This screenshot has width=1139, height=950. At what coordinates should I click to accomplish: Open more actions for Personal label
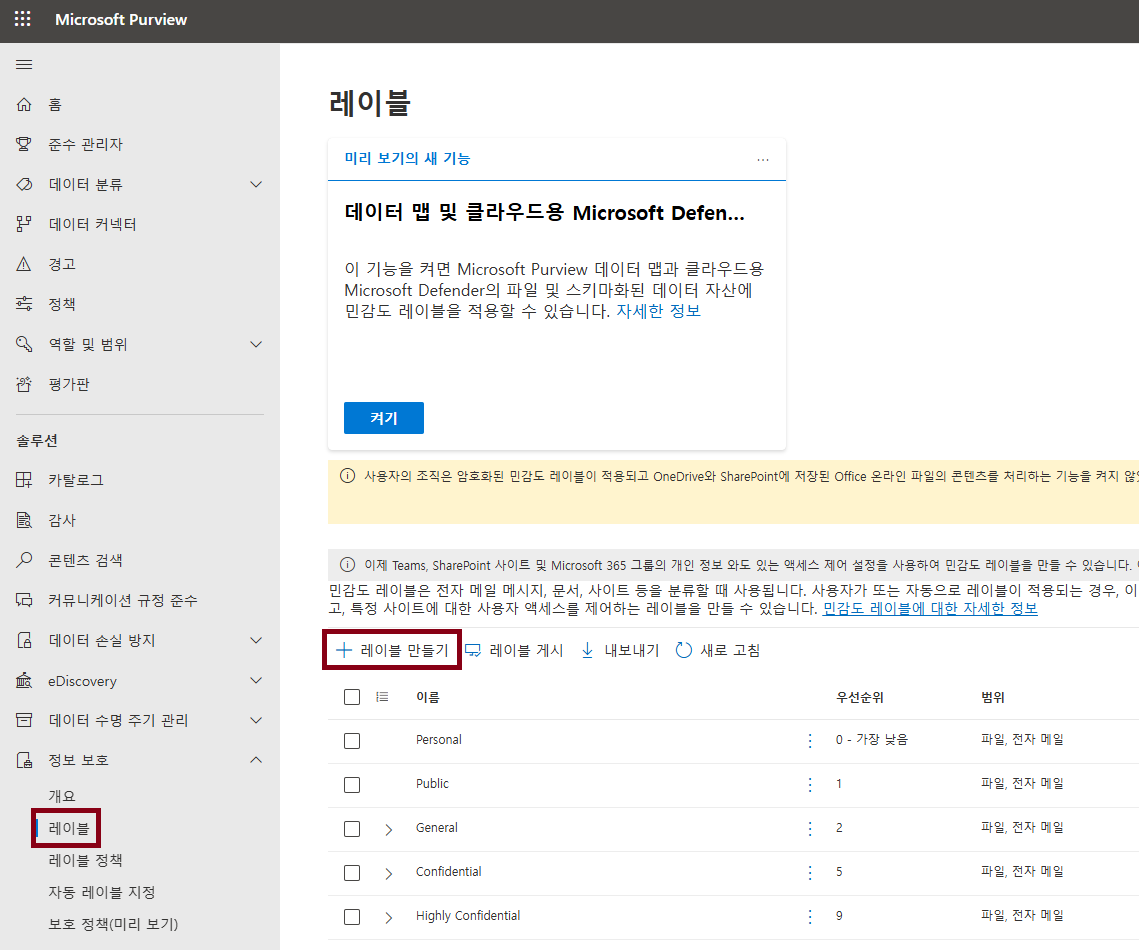click(x=810, y=740)
